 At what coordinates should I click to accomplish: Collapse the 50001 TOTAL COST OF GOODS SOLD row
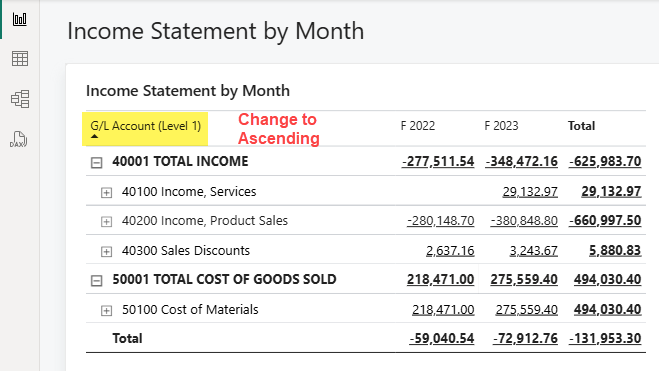[97, 281]
